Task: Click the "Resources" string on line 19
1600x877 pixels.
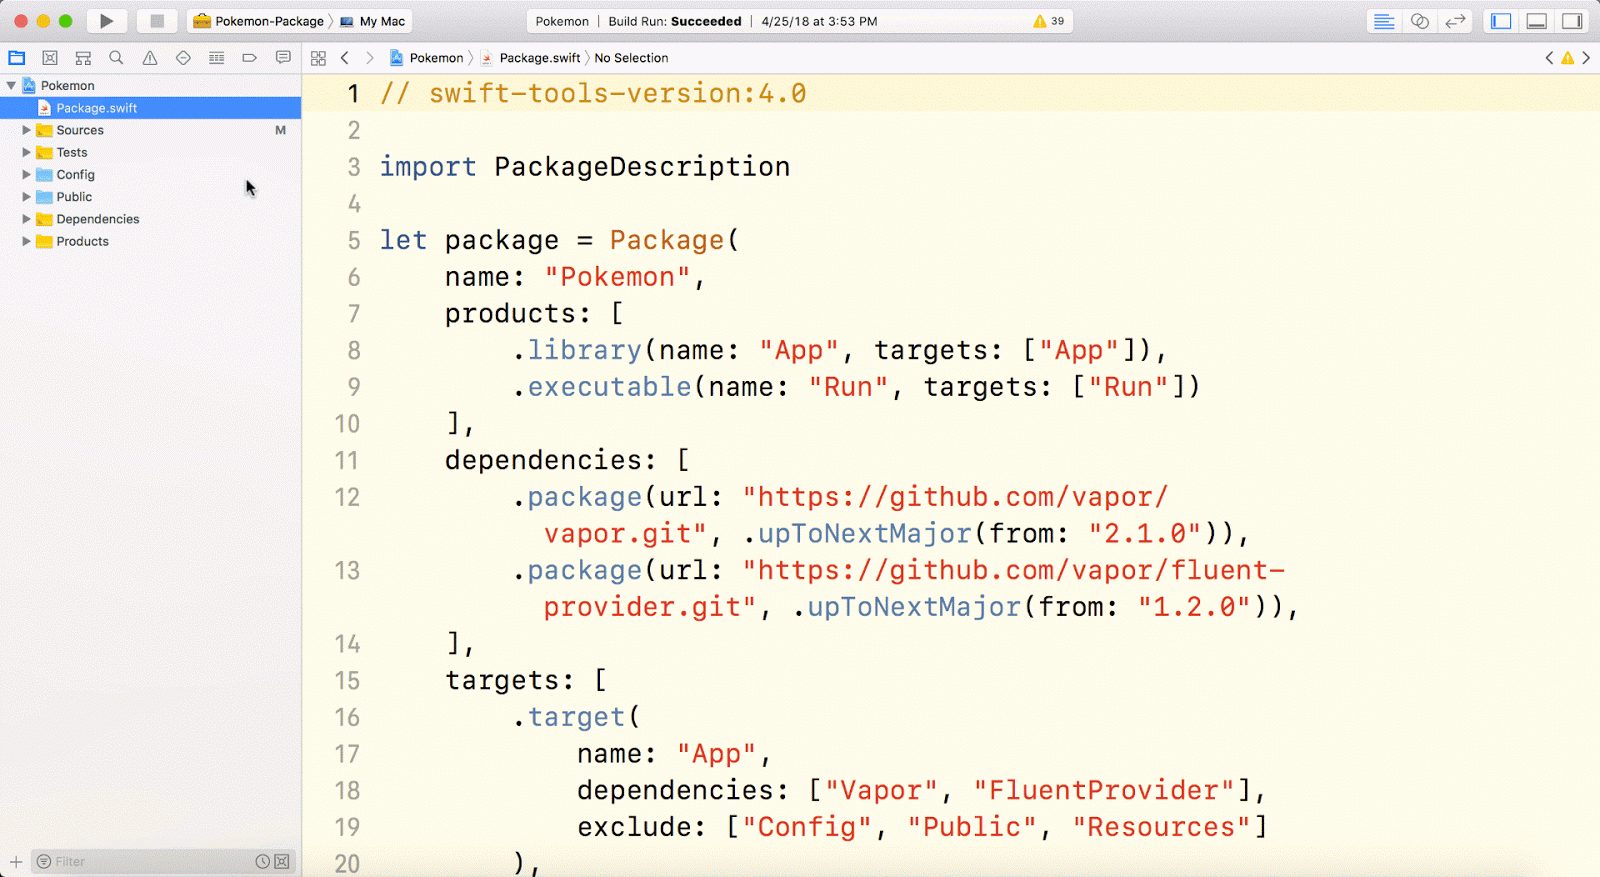Action: (1163, 827)
